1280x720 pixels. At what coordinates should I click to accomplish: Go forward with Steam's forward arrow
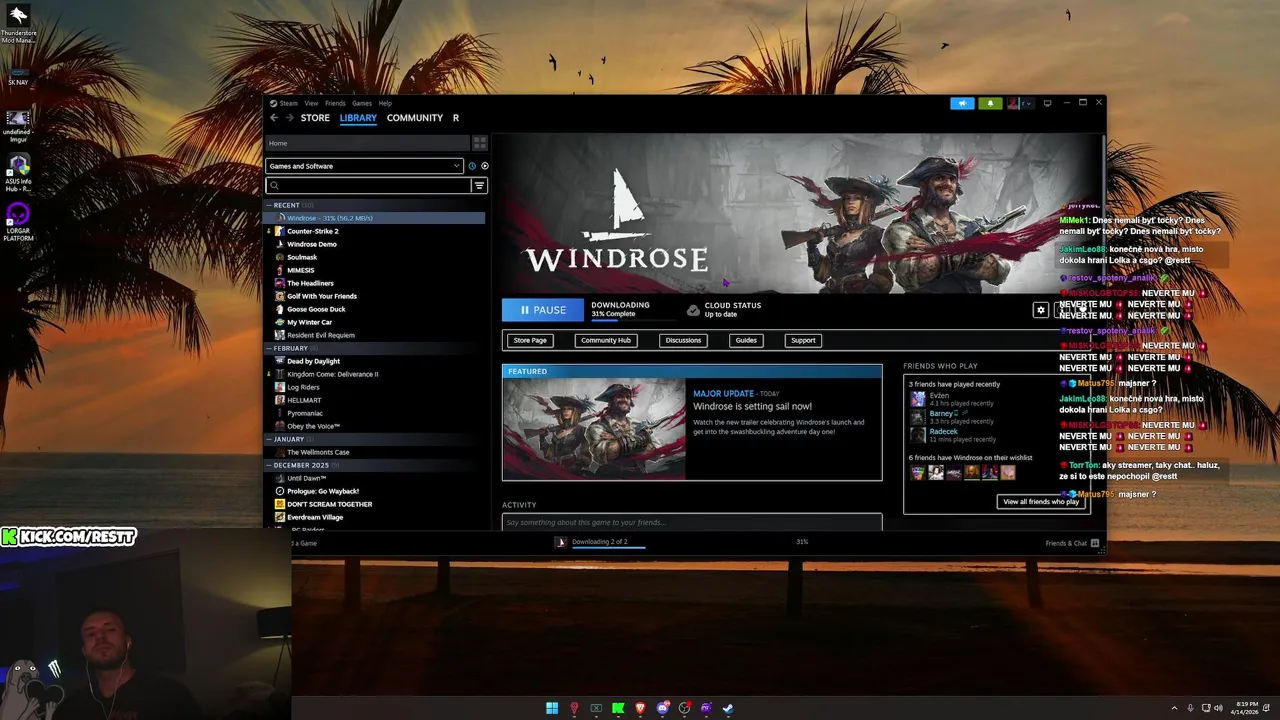pos(290,118)
